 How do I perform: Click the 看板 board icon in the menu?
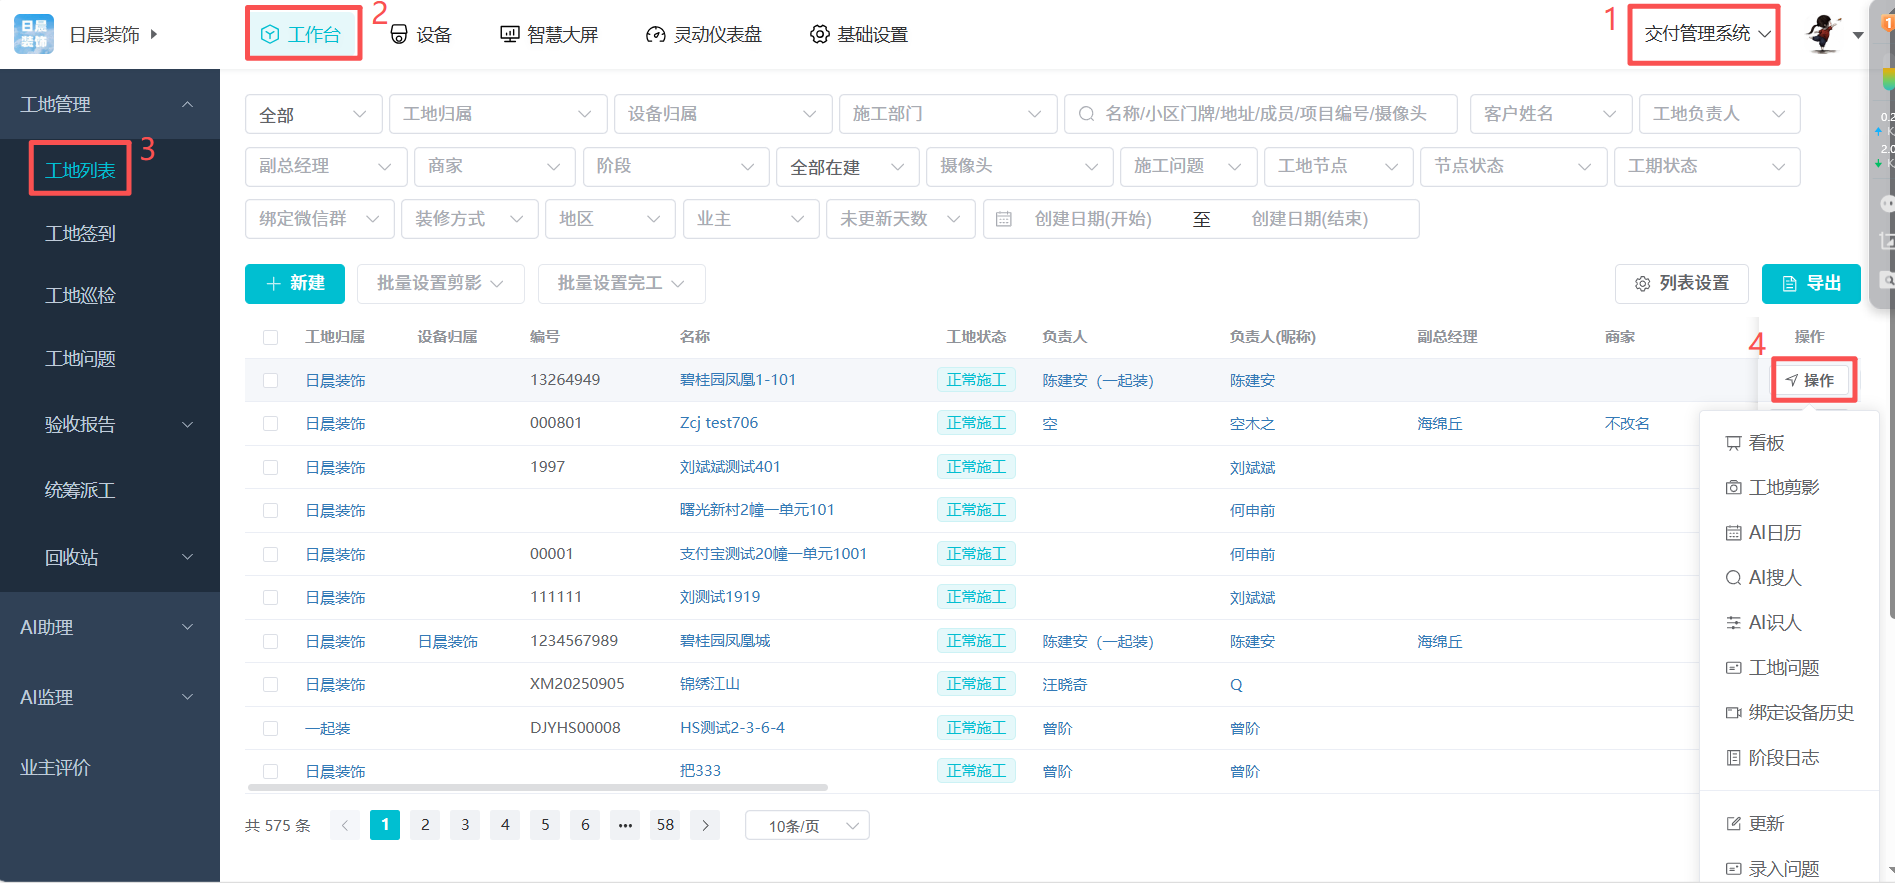[x=1733, y=443]
